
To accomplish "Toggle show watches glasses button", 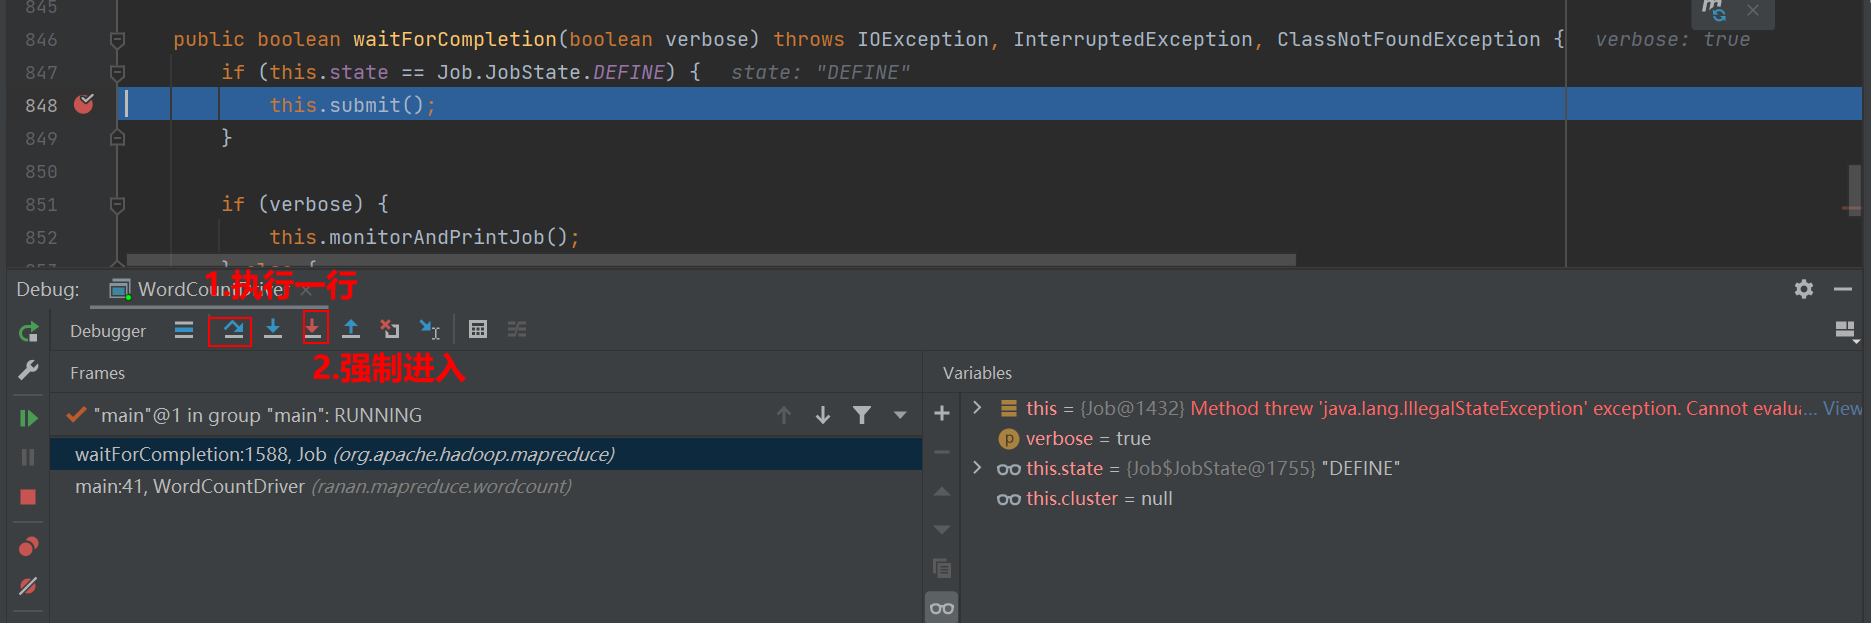I will tap(942, 608).
